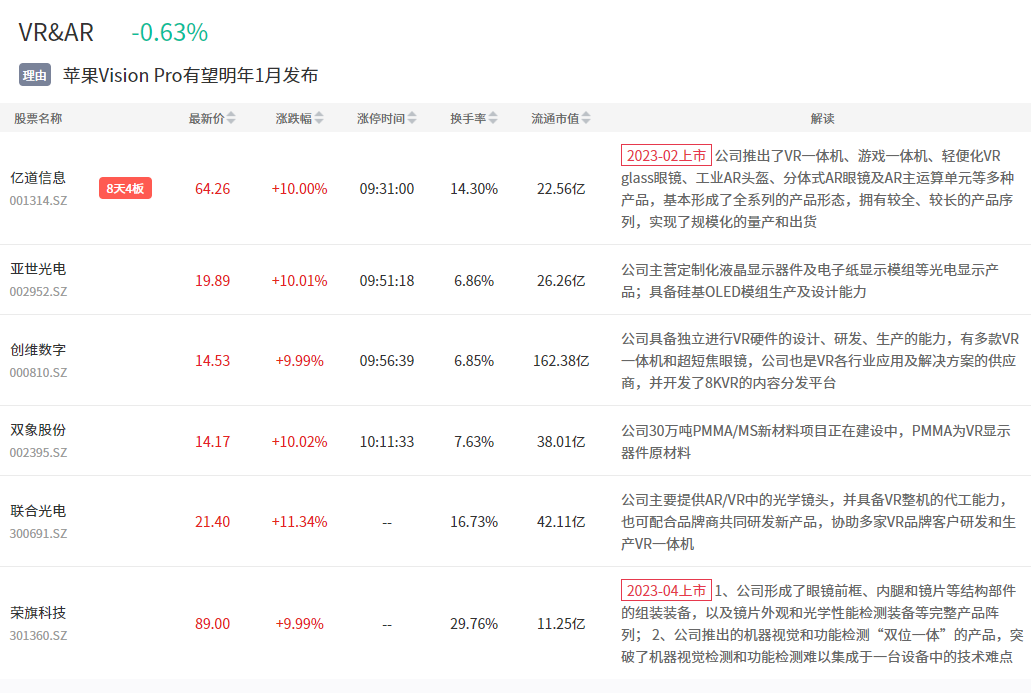The width and height of the screenshot is (1031, 693).
Task: Open stock 亚世光电
Action: click(38, 269)
